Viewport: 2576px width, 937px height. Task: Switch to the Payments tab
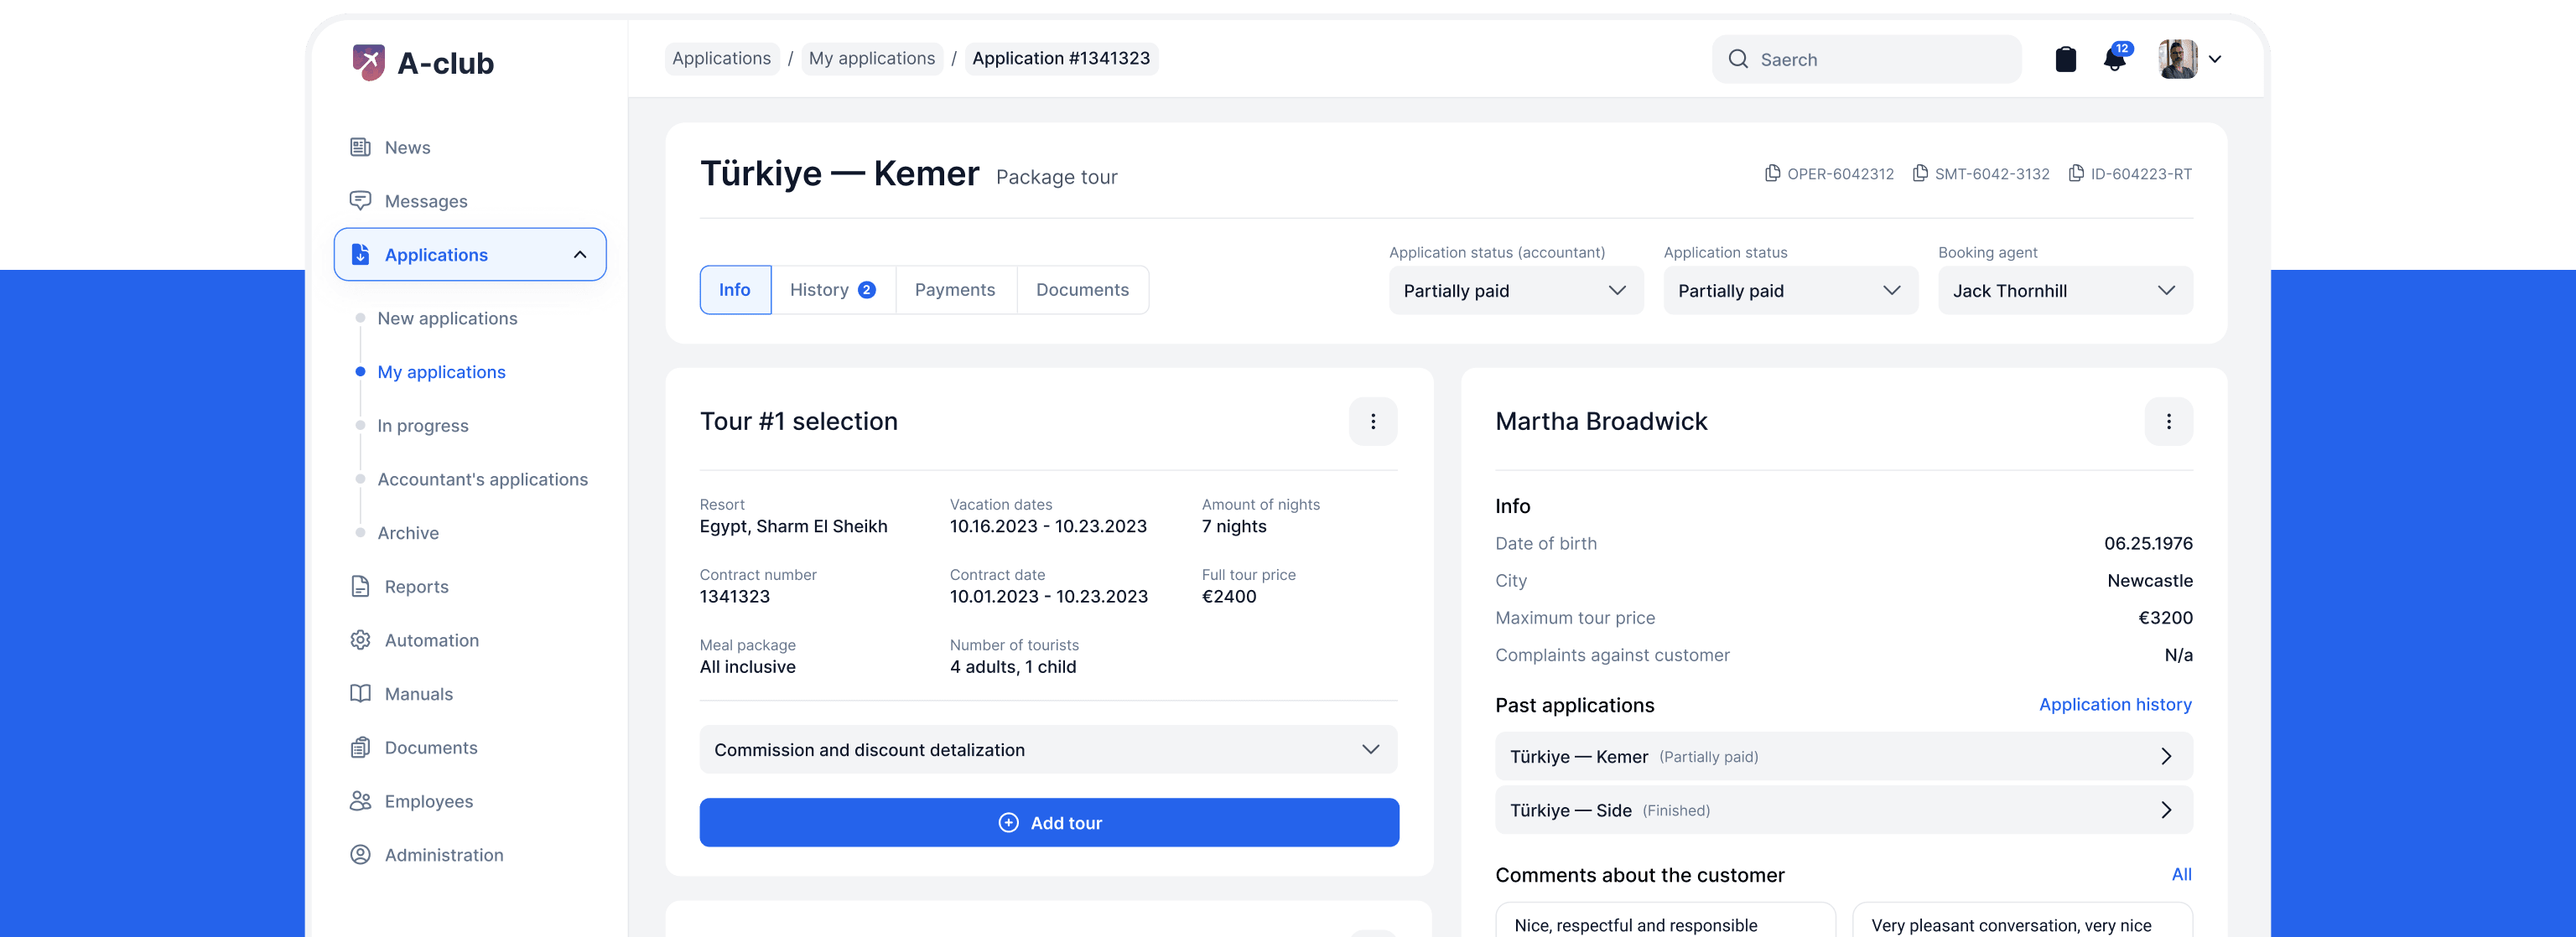955,290
